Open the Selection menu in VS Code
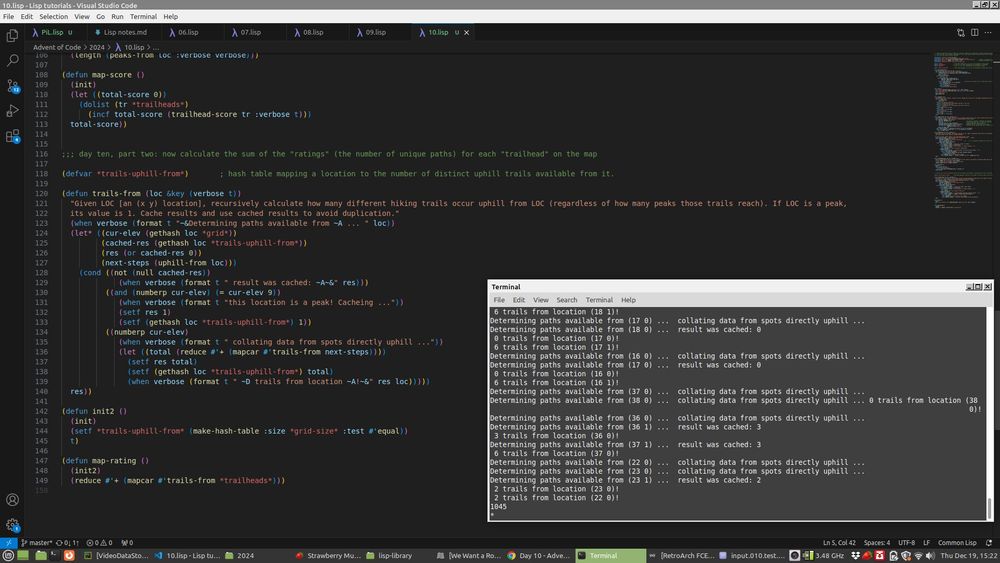1000x563 pixels. click(x=54, y=17)
